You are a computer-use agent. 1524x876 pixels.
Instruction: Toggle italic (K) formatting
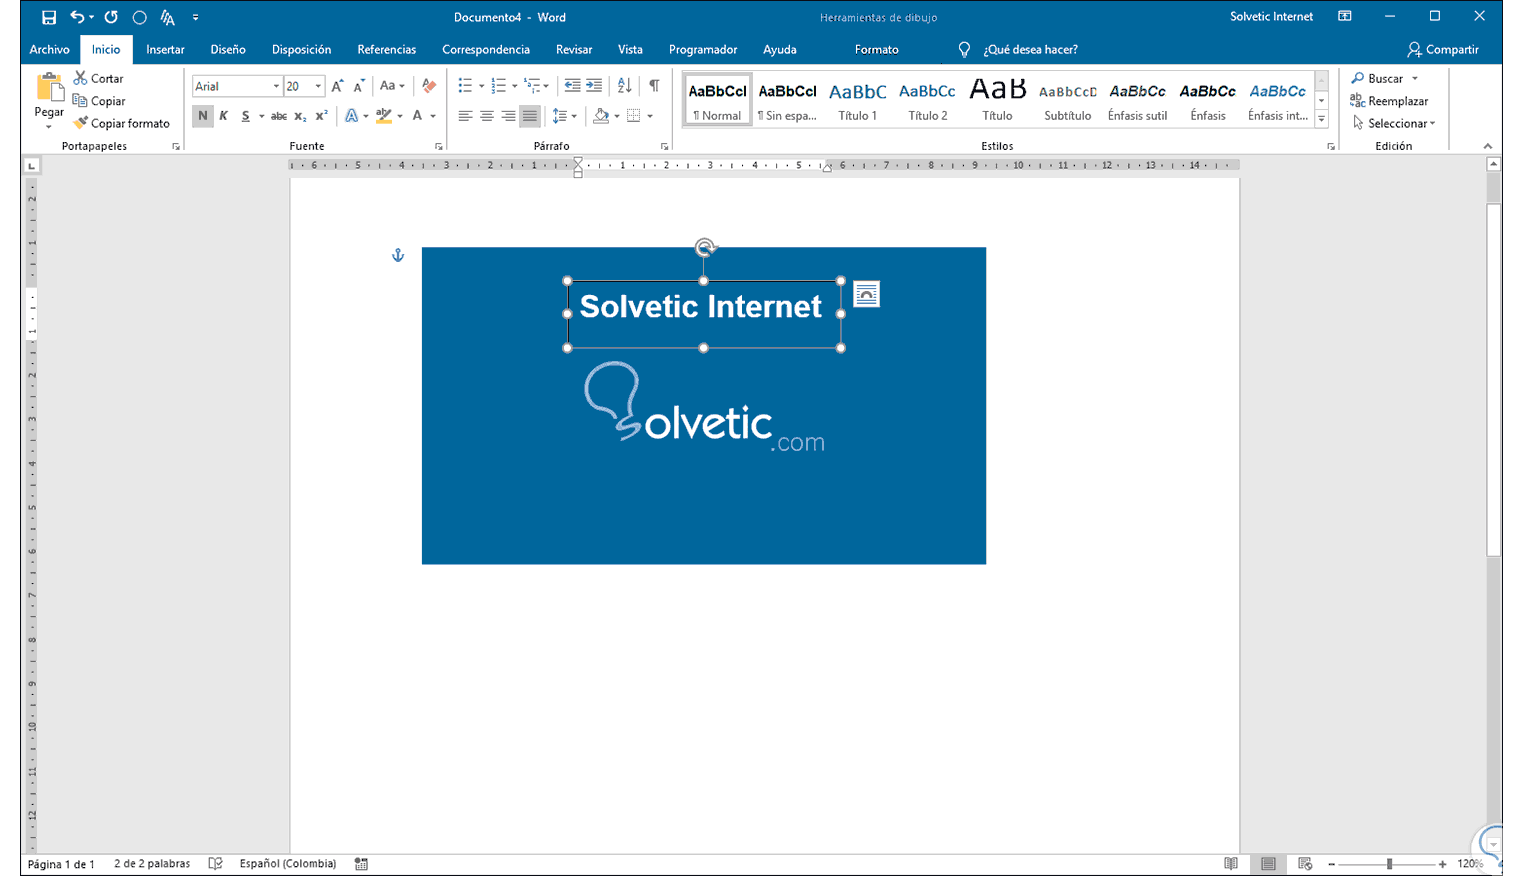[224, 116]
